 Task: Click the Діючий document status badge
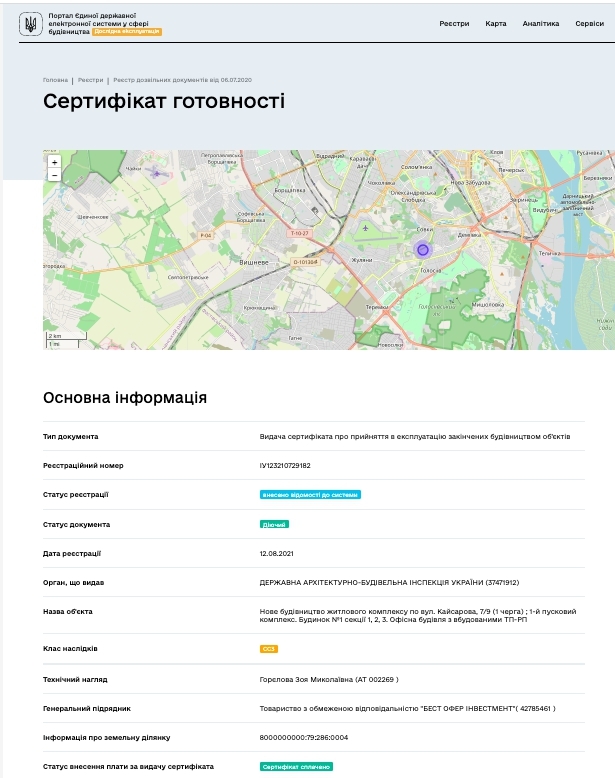(x=274, y=524)
